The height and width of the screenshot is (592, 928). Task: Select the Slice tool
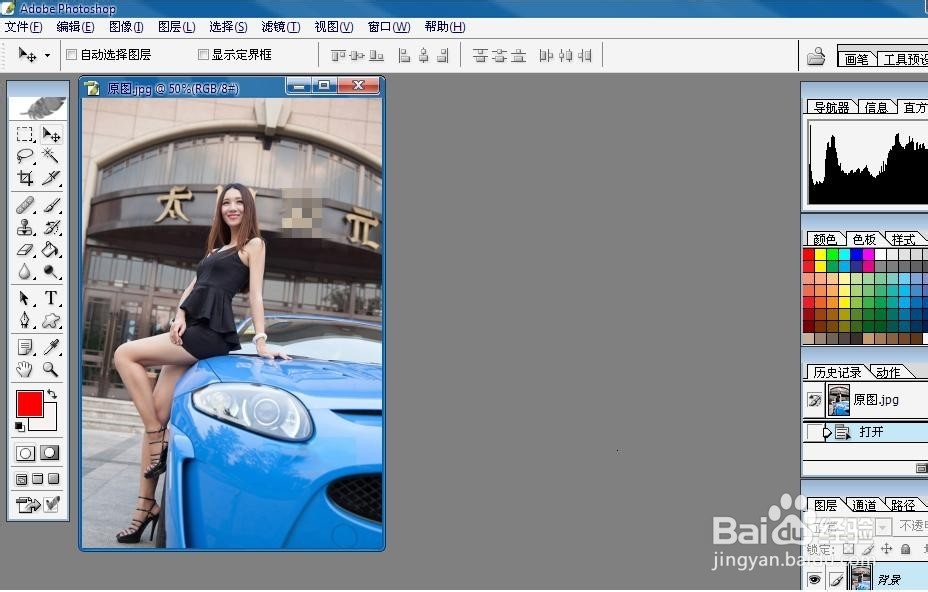coord(51,178)
